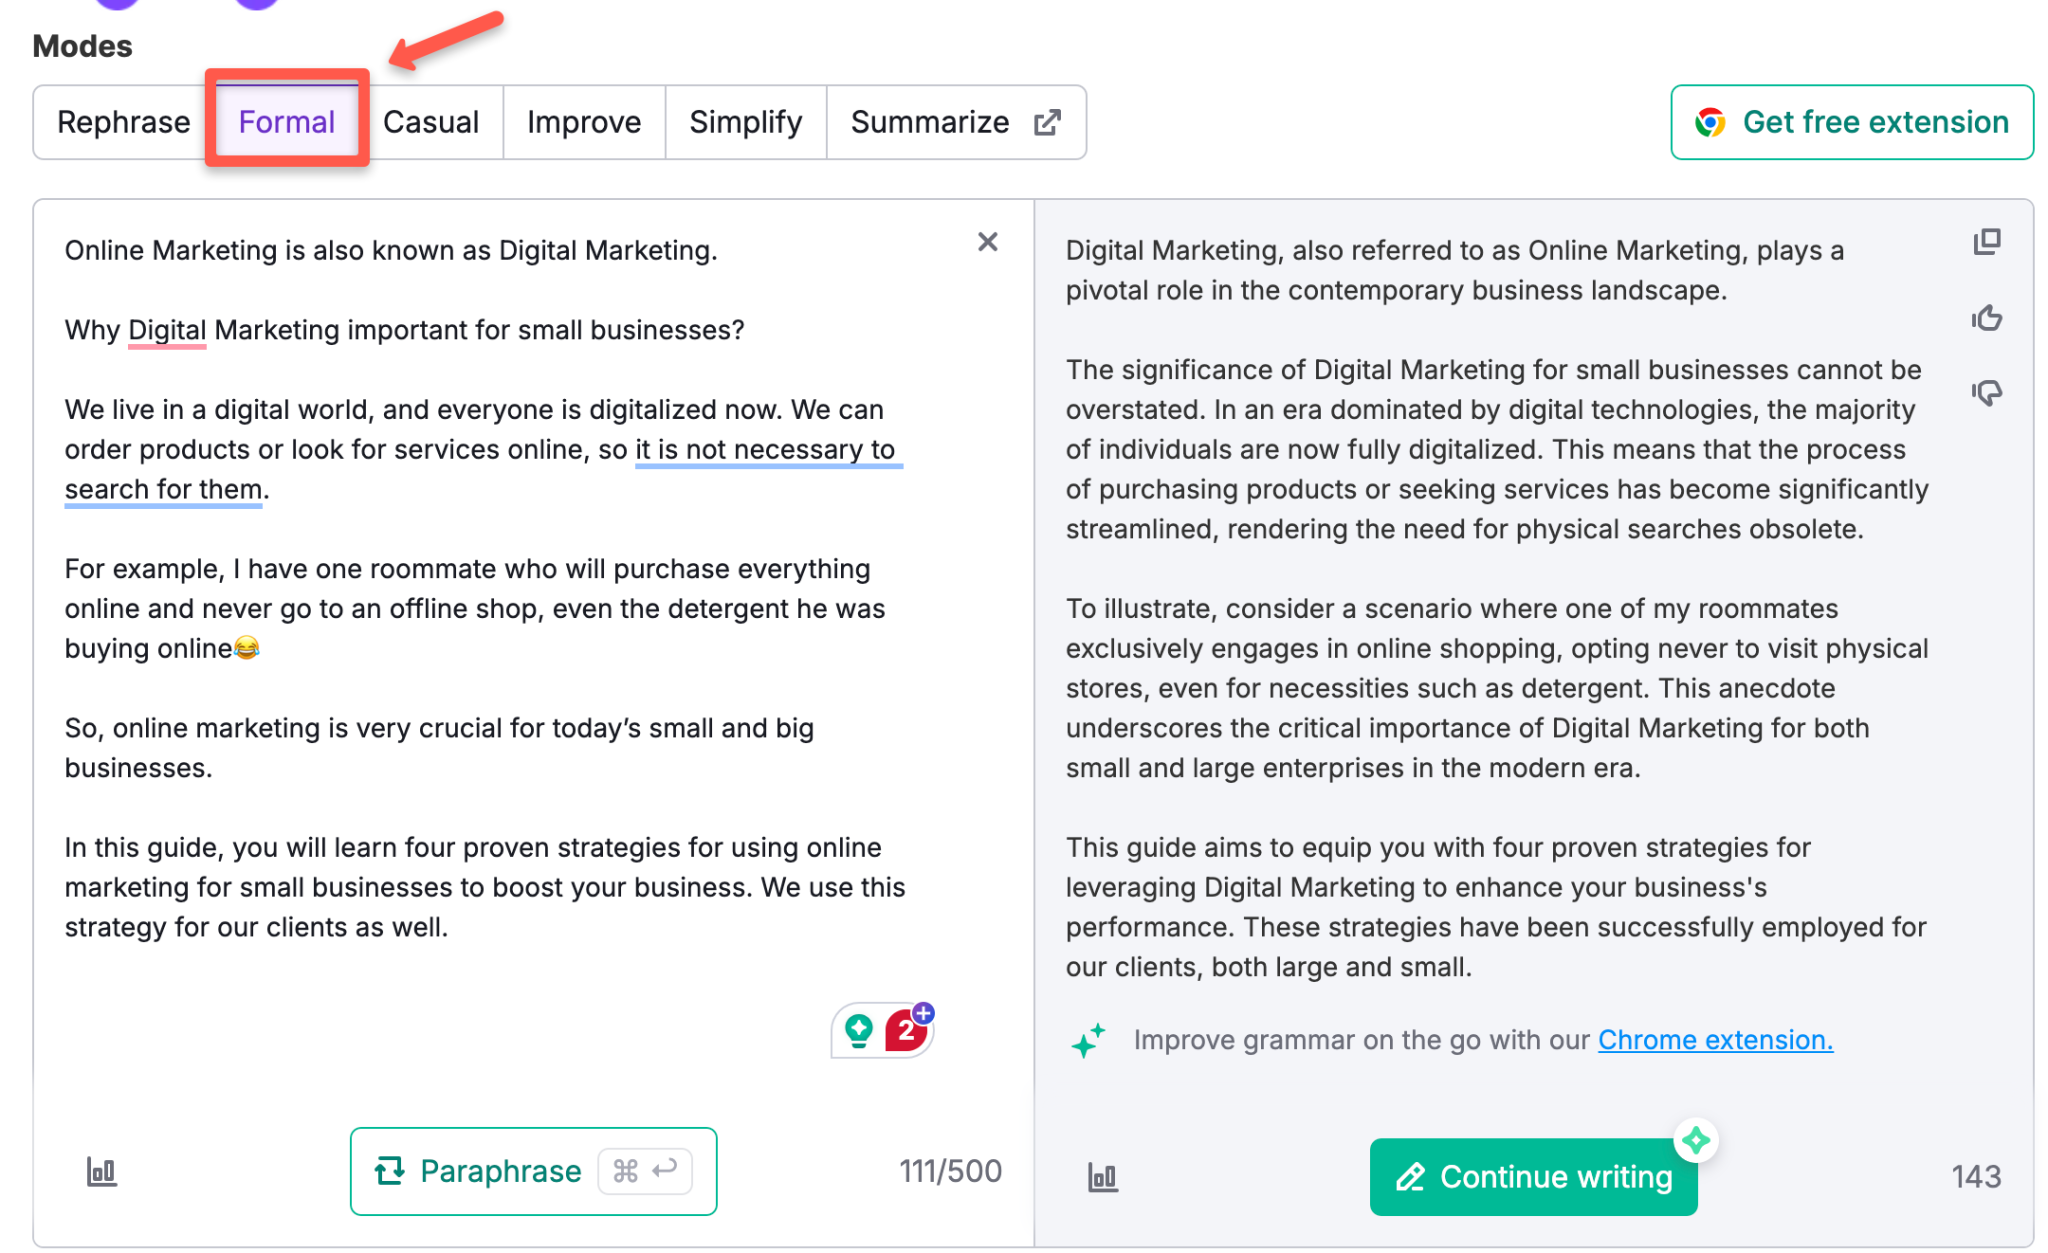Give a thumbs up to the result

click(x=1988, y=318)
